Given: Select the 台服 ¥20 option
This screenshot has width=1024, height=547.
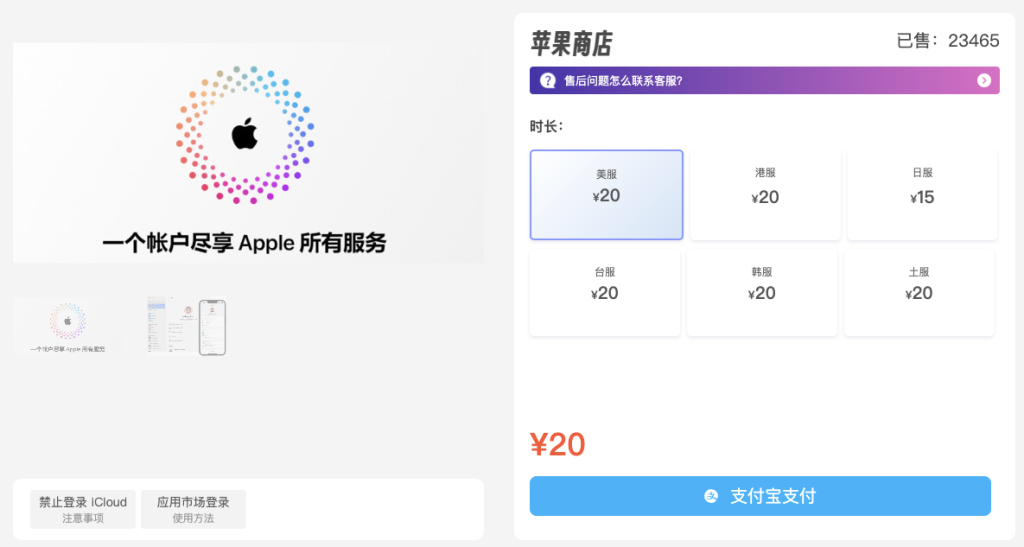Looking at the screenshot, I should [x=605, y=292].
